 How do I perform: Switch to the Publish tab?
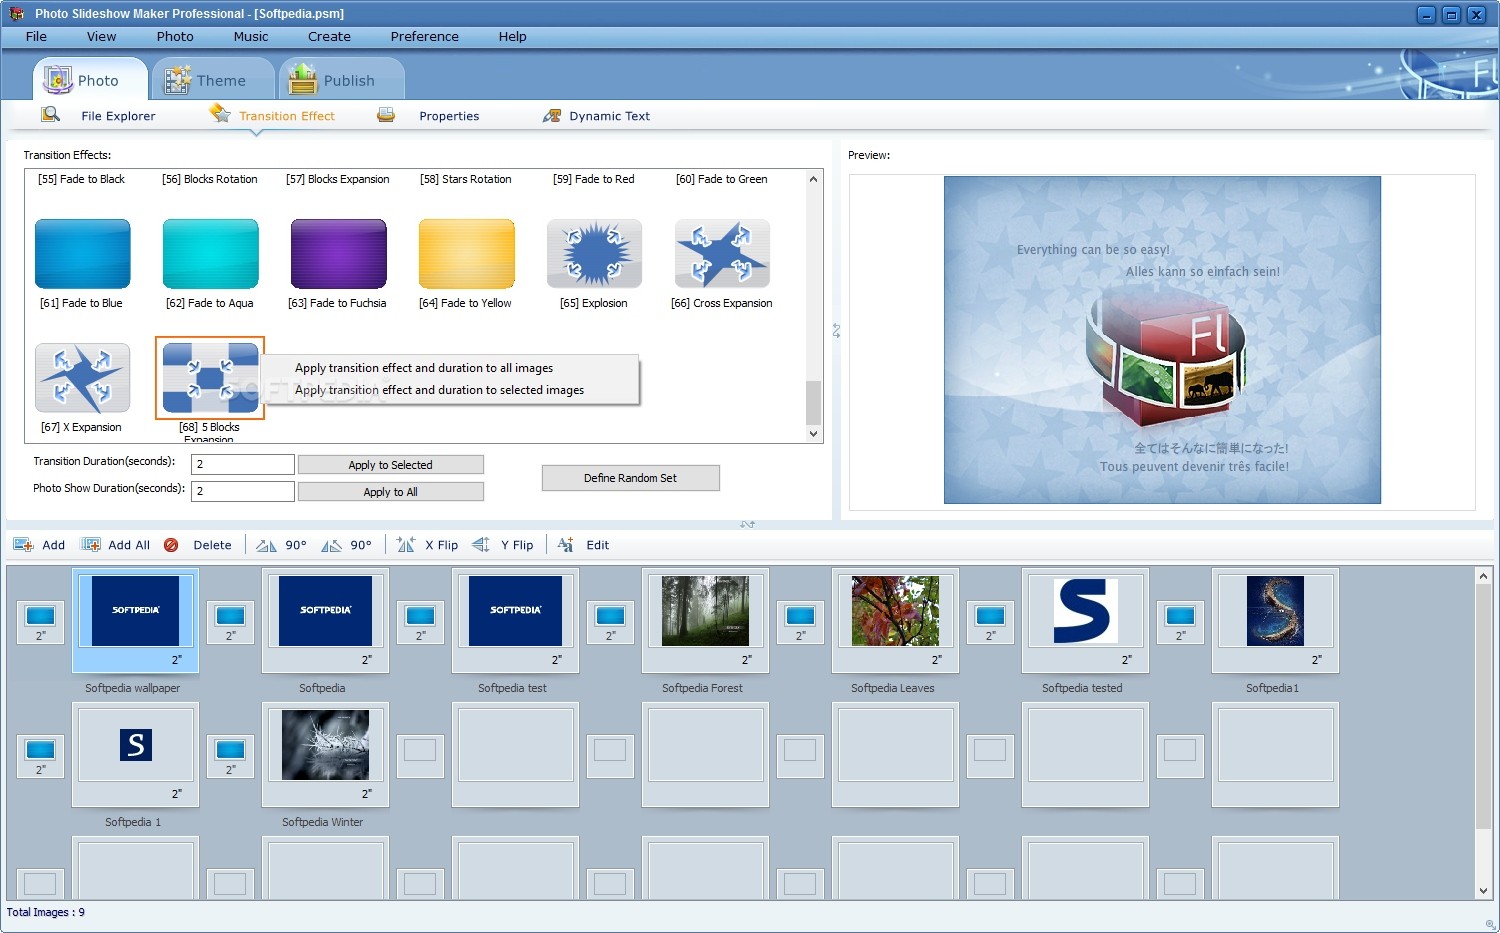point(341,80)
